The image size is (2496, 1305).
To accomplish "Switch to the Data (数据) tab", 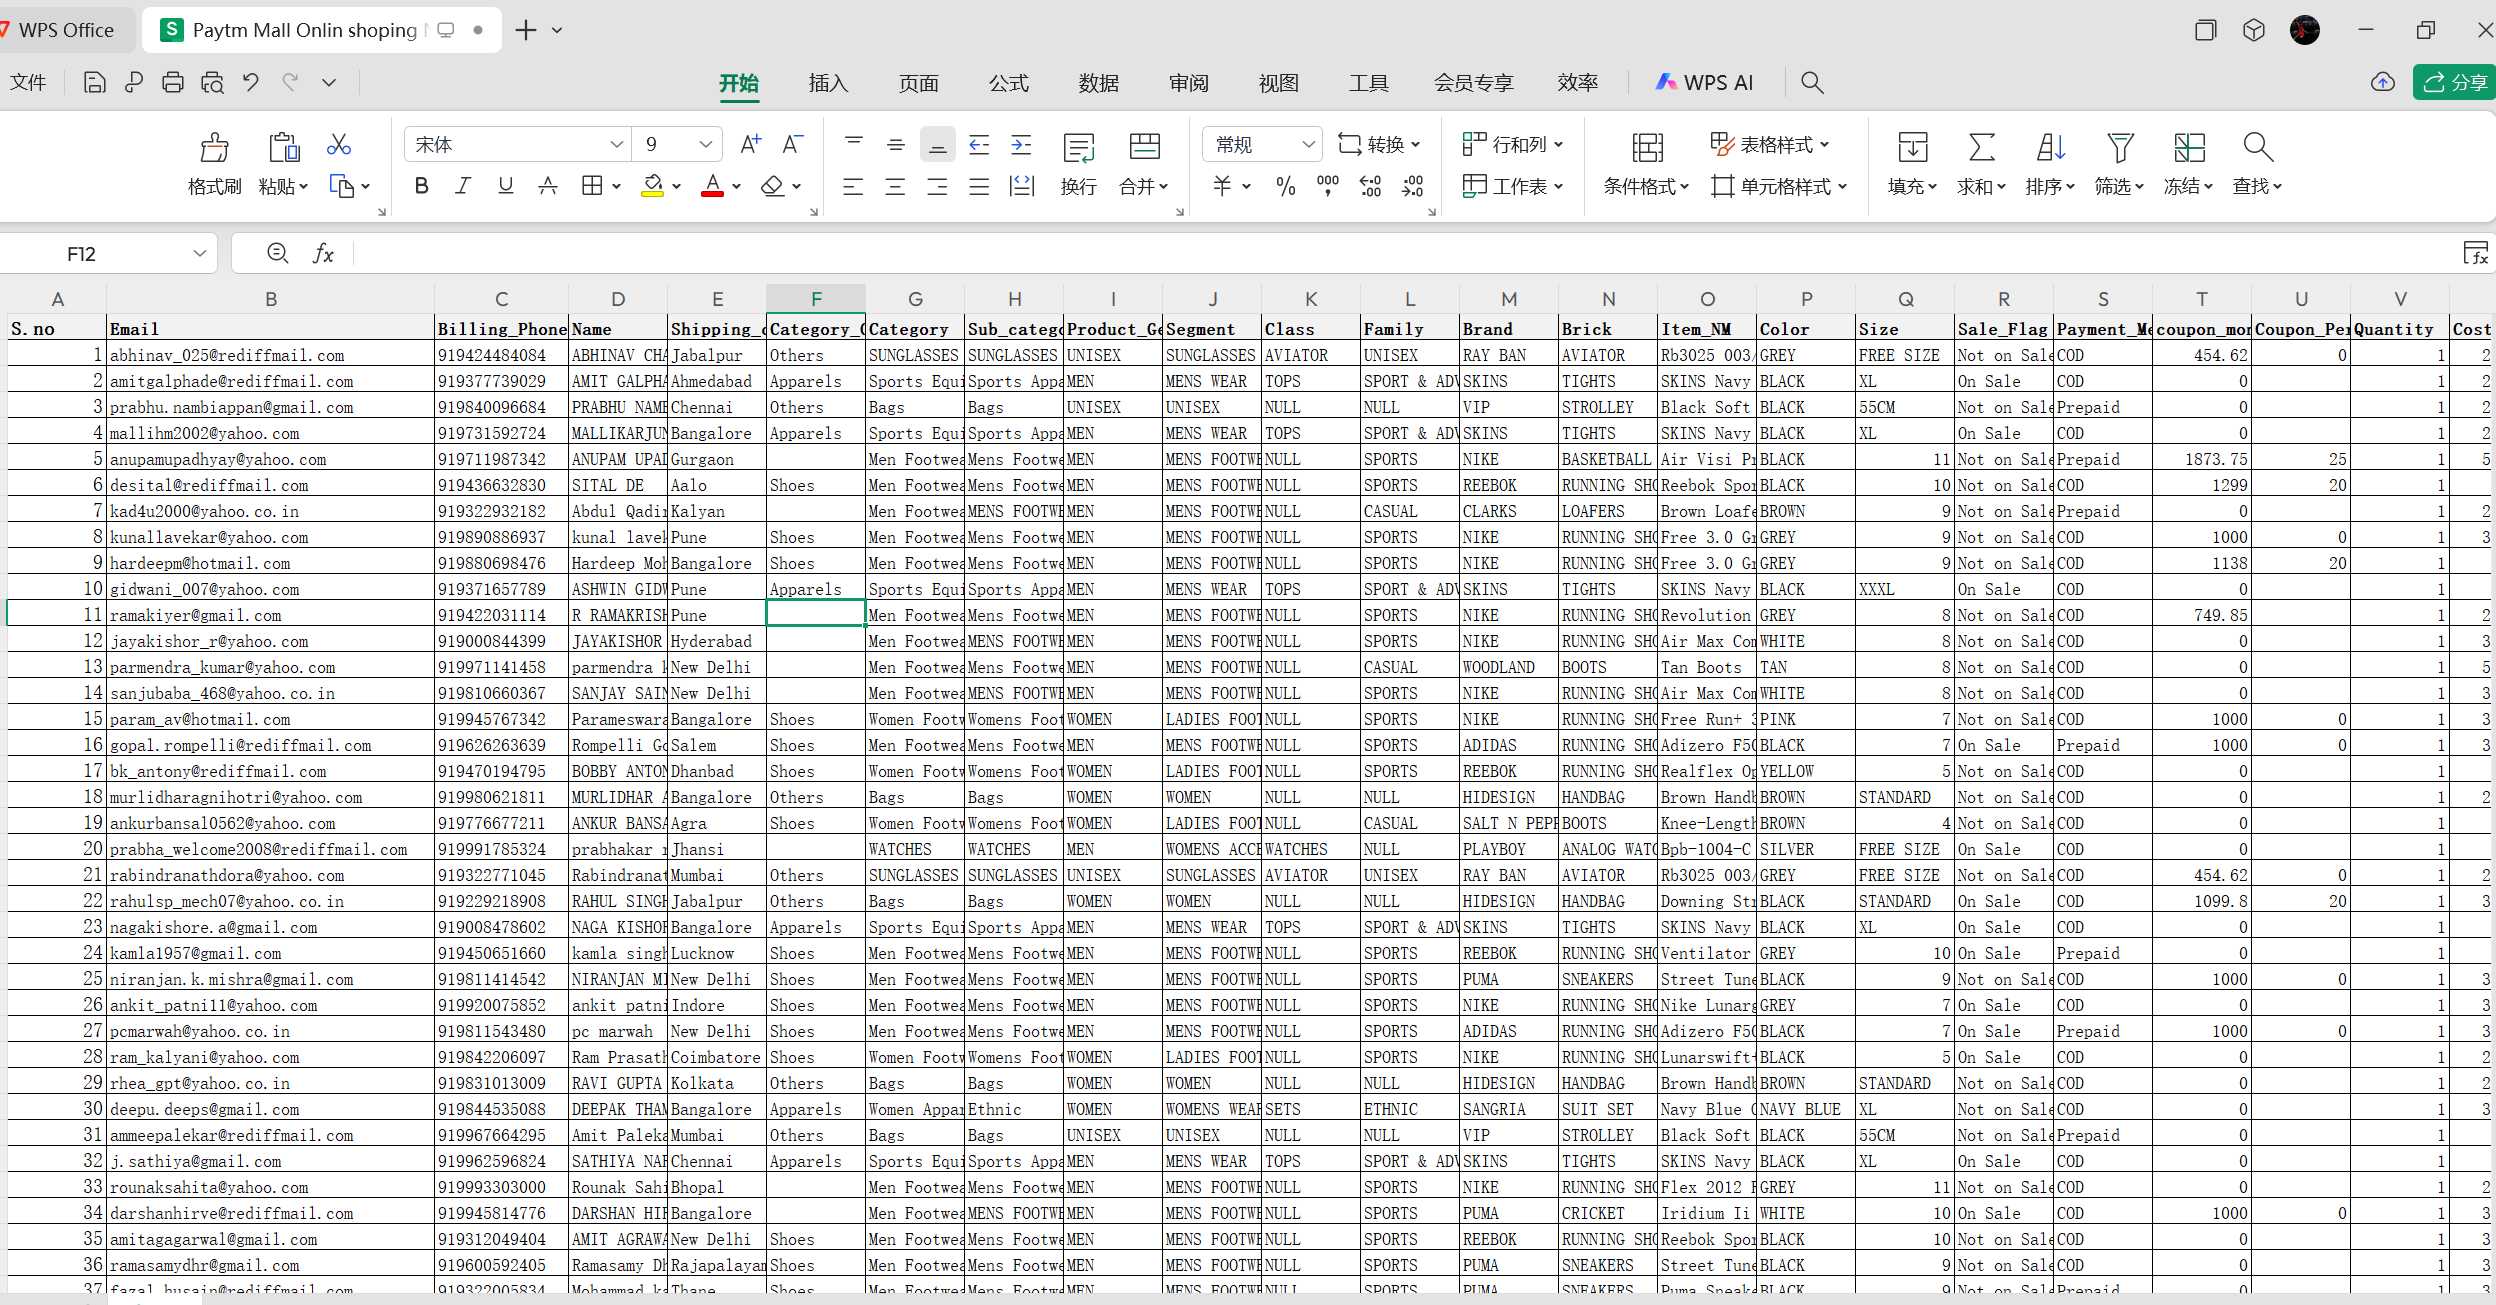I will 1098,83.
